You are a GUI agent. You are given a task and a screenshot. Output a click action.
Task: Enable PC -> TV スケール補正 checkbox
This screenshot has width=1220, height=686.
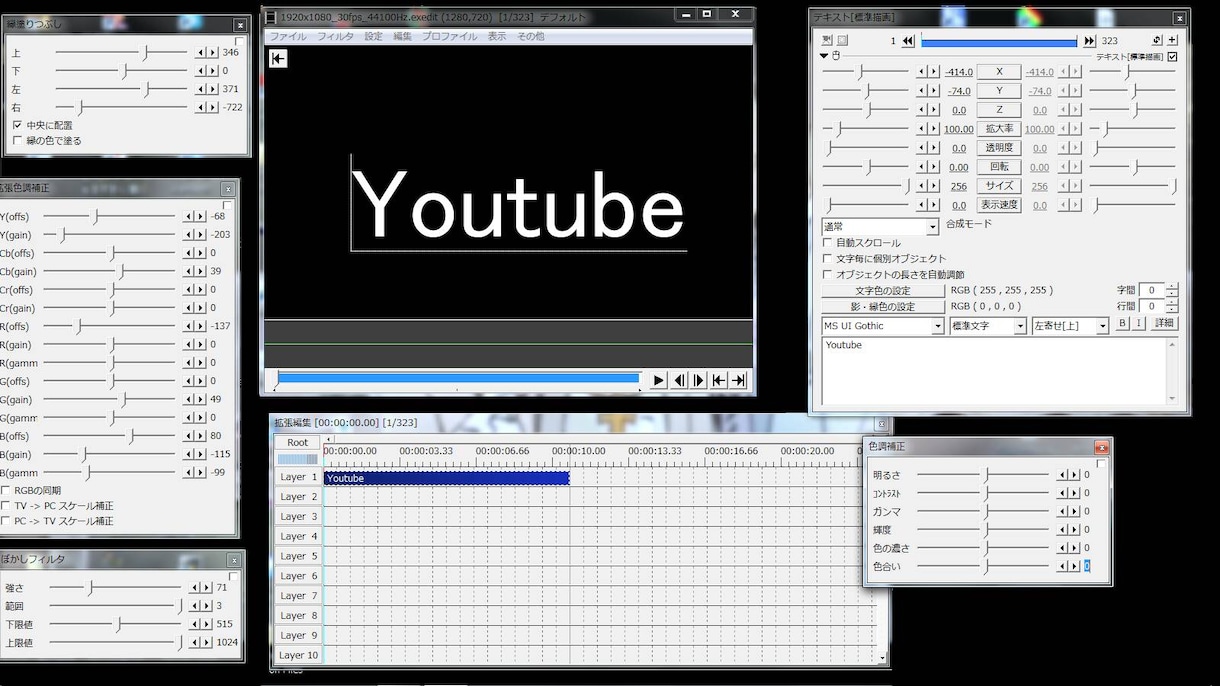(x=6, y=521)
